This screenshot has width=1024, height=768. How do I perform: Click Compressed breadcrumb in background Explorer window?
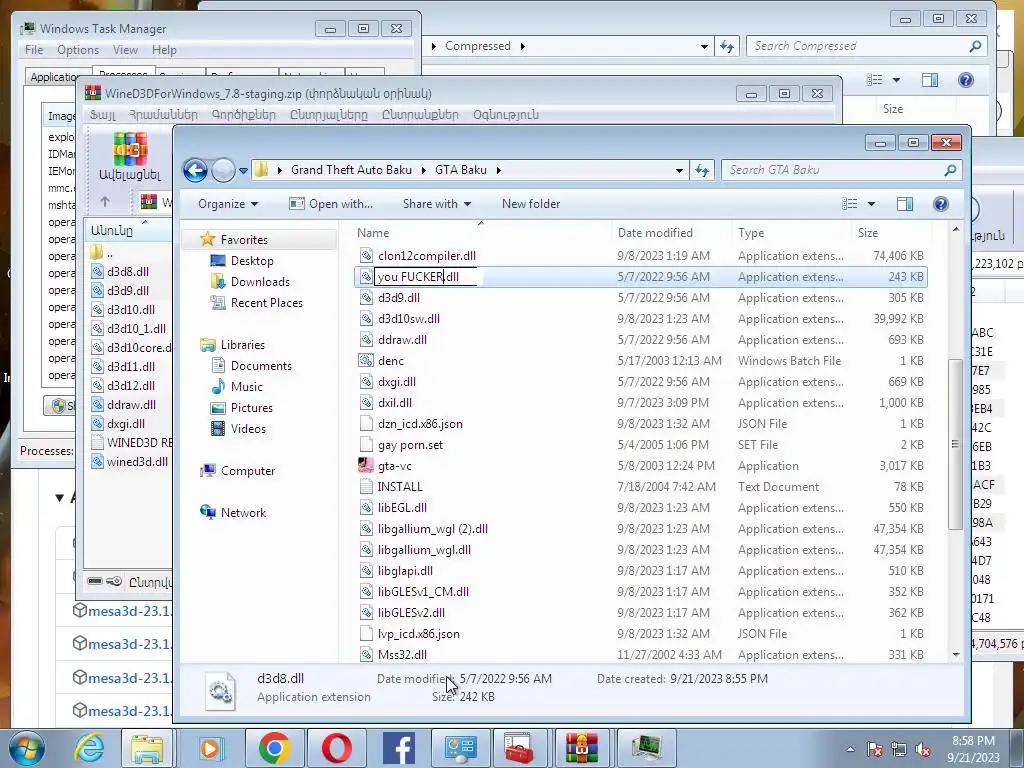click(477, 46)
